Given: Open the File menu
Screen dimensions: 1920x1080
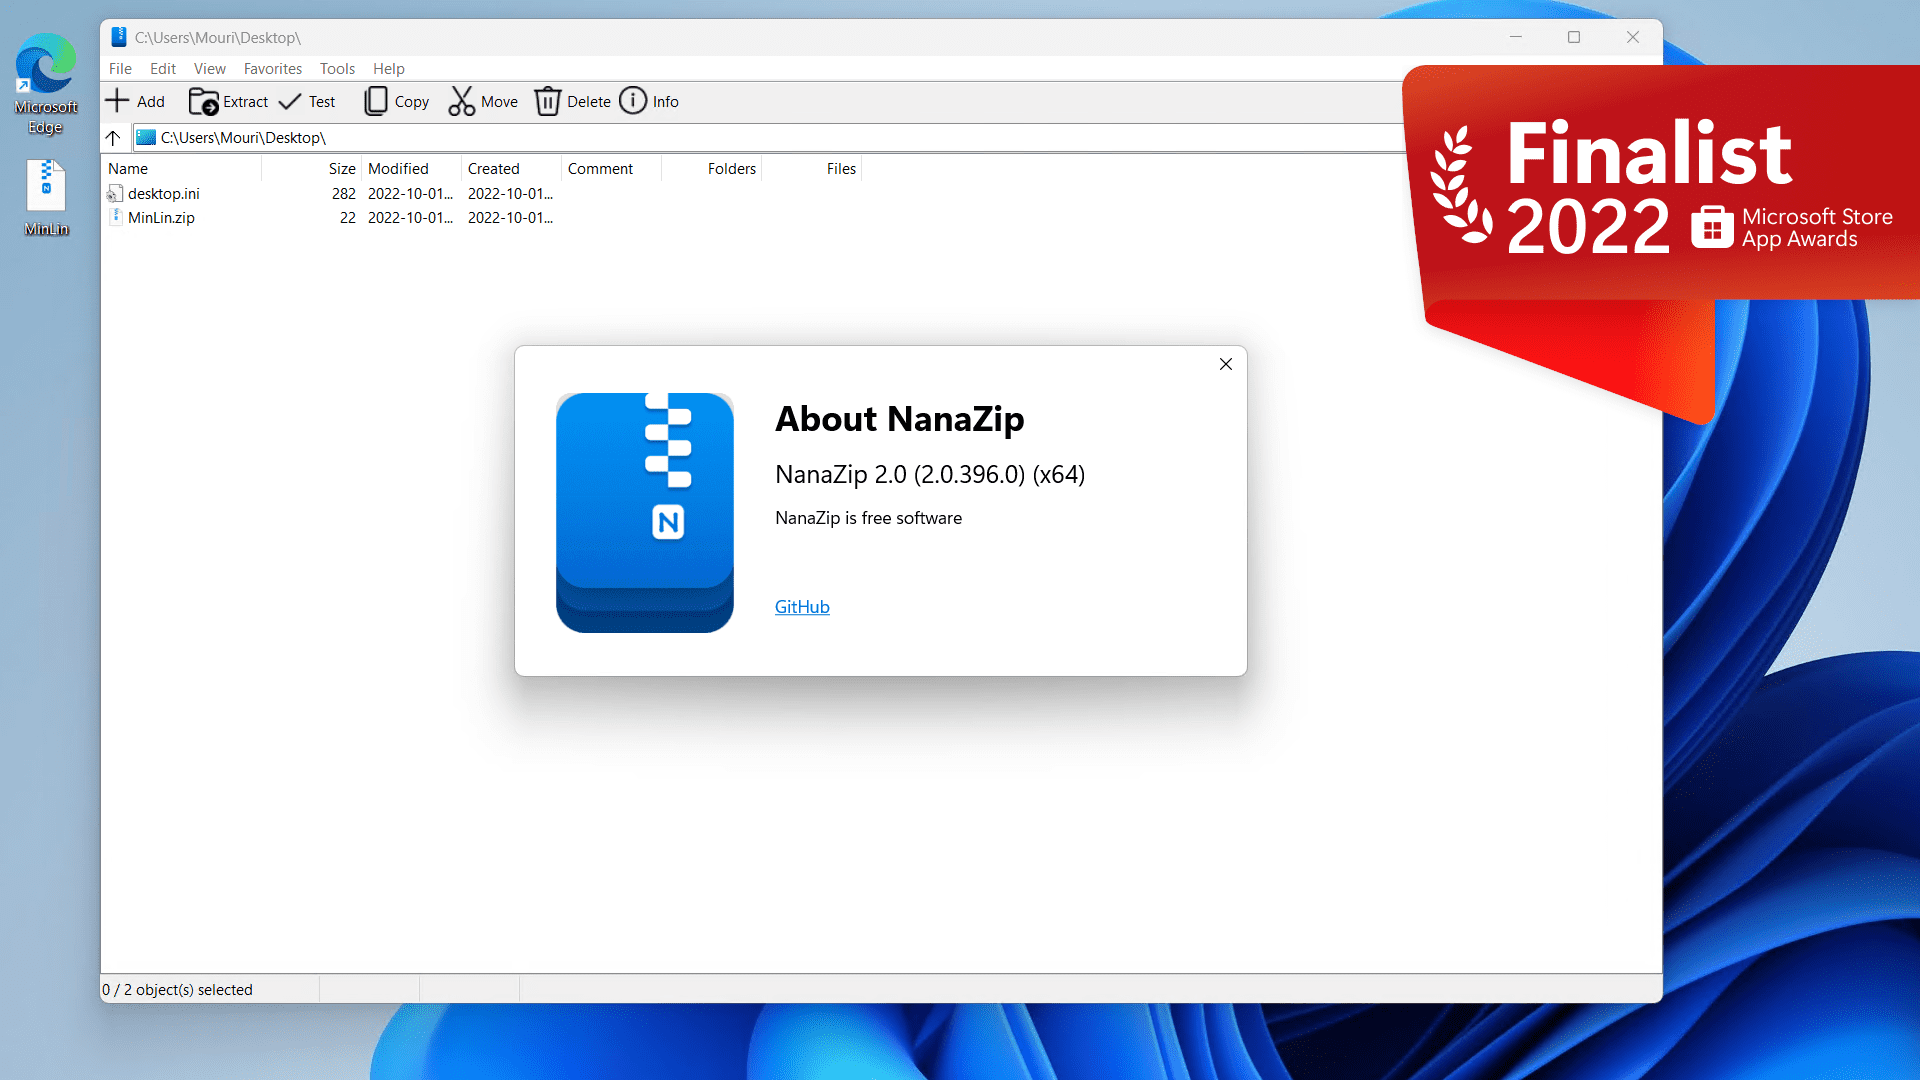Looking at the screenshot, I should point(119,67).
